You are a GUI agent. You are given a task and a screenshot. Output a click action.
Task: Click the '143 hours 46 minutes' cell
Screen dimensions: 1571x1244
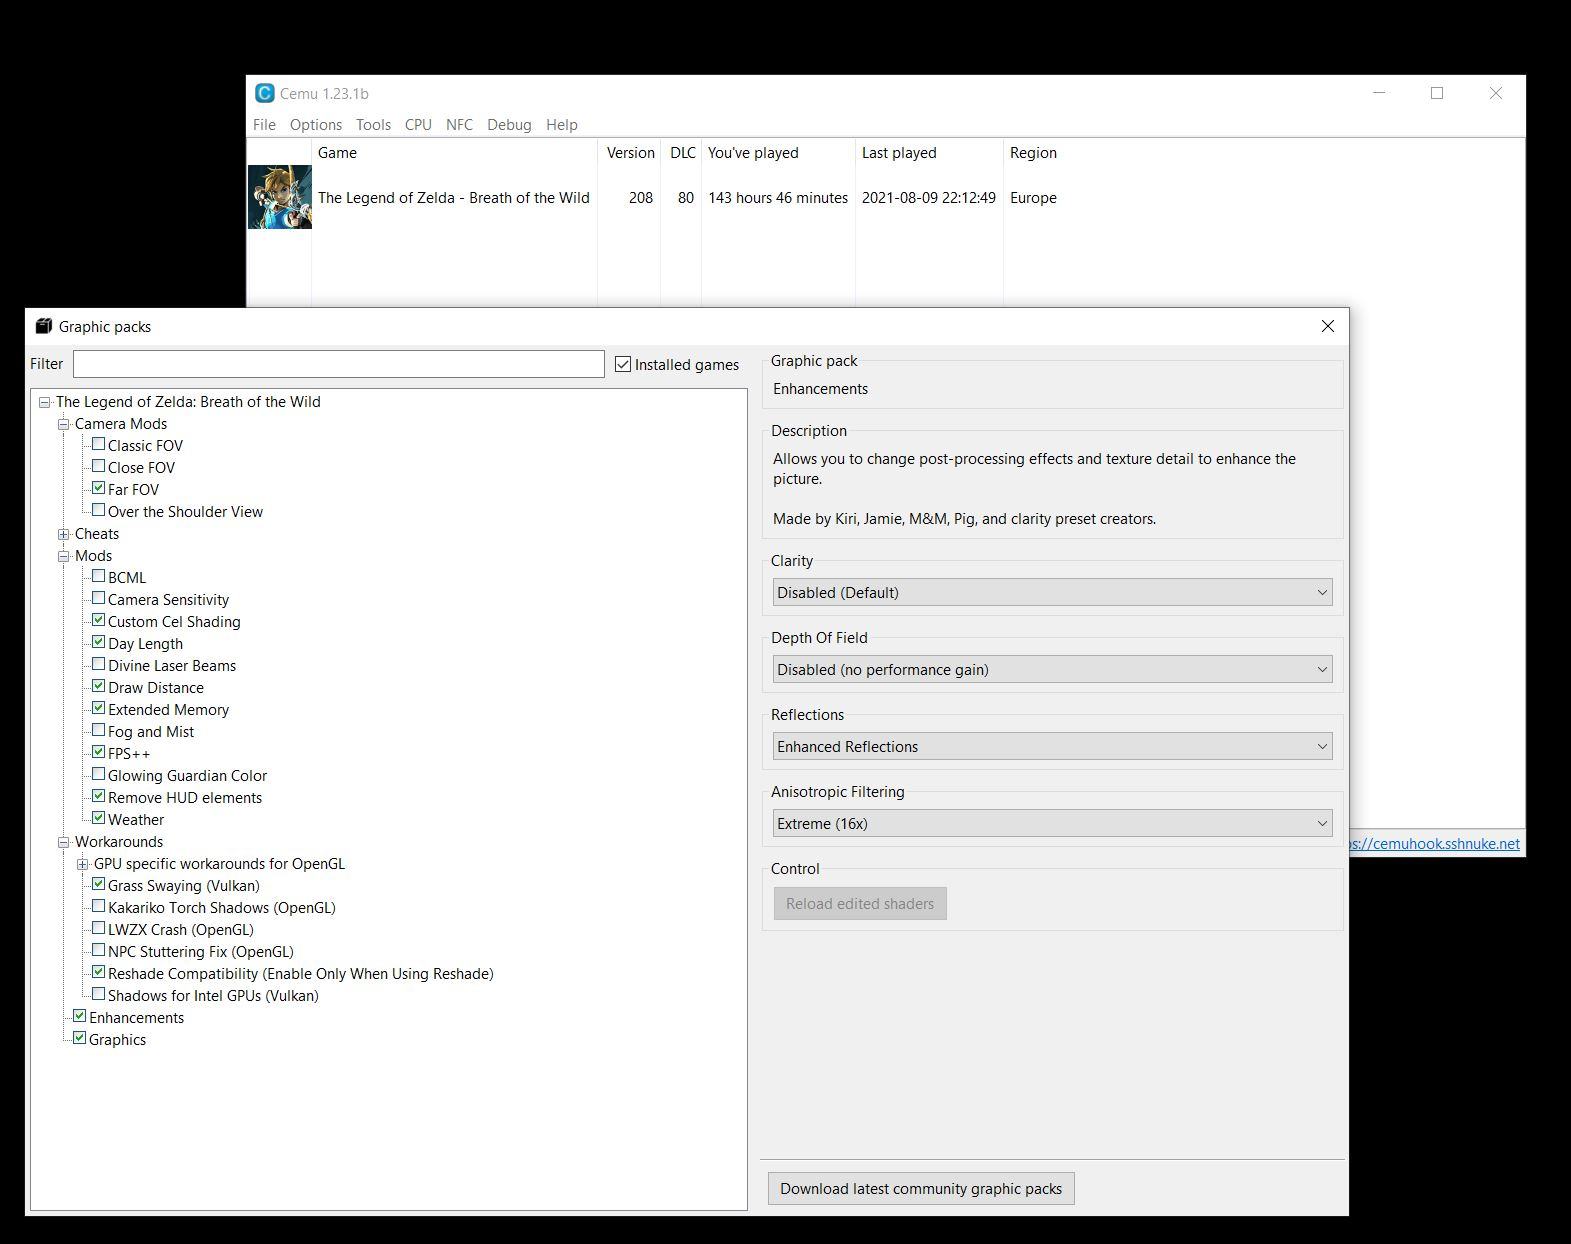coord(778,198)
